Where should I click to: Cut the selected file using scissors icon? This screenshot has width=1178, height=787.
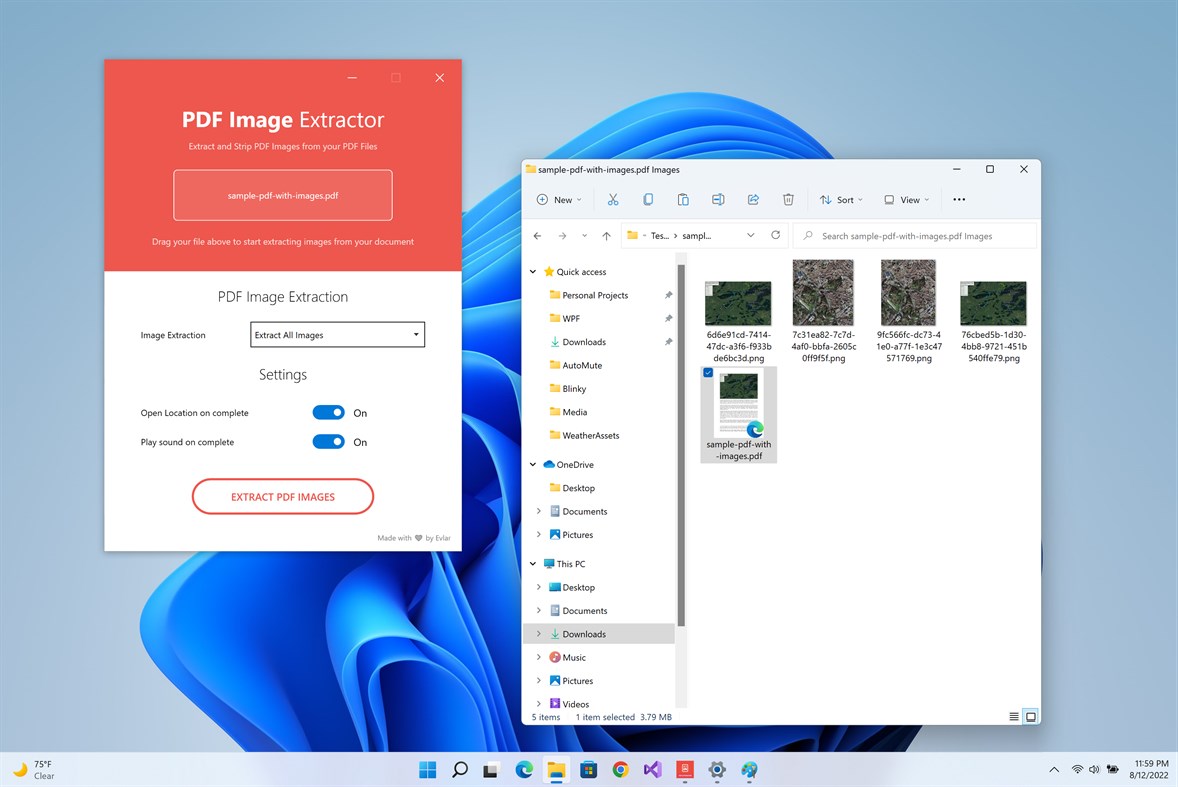pos(613,199)
